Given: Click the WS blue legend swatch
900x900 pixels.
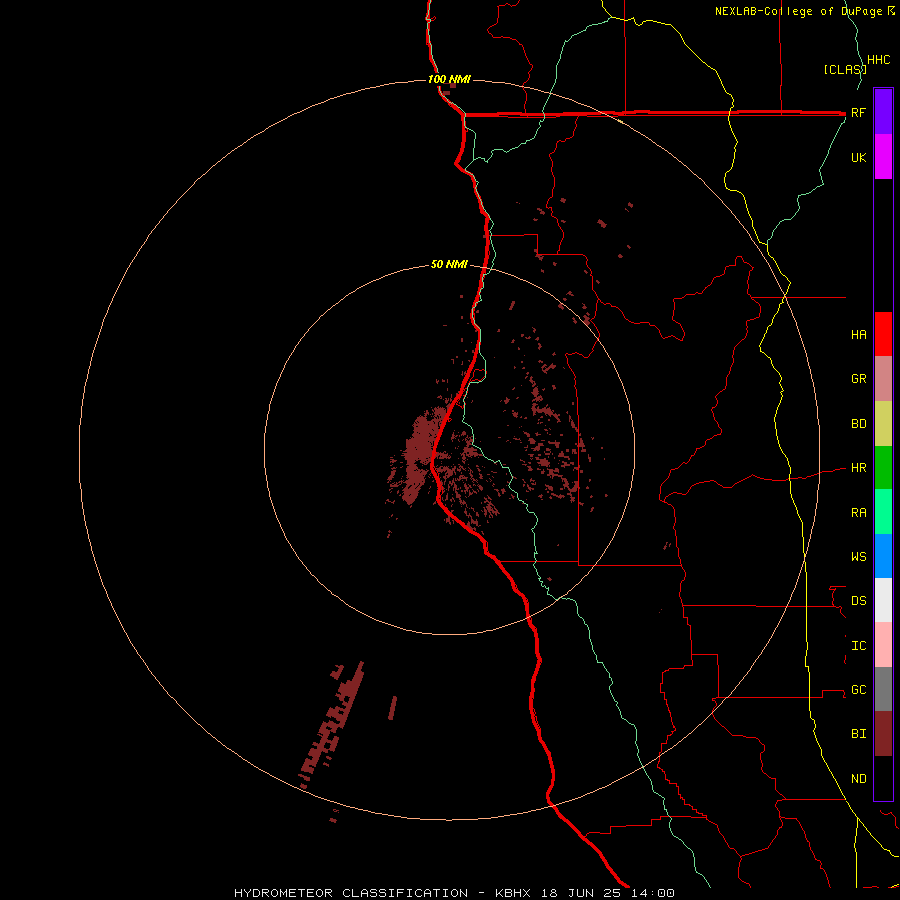Looking at the screenshot, I should [x=883, y=556].
